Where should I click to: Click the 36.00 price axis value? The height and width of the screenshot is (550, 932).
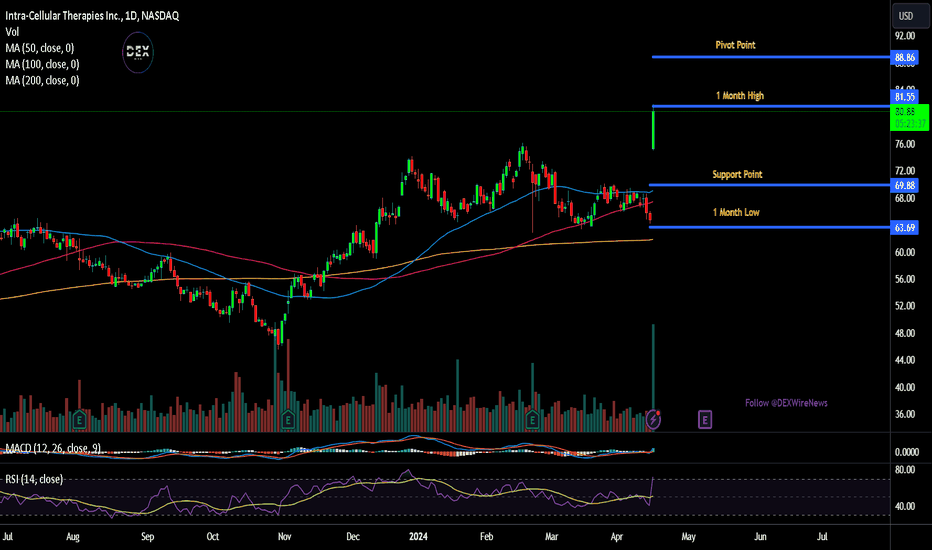click(x=905, y=414)
